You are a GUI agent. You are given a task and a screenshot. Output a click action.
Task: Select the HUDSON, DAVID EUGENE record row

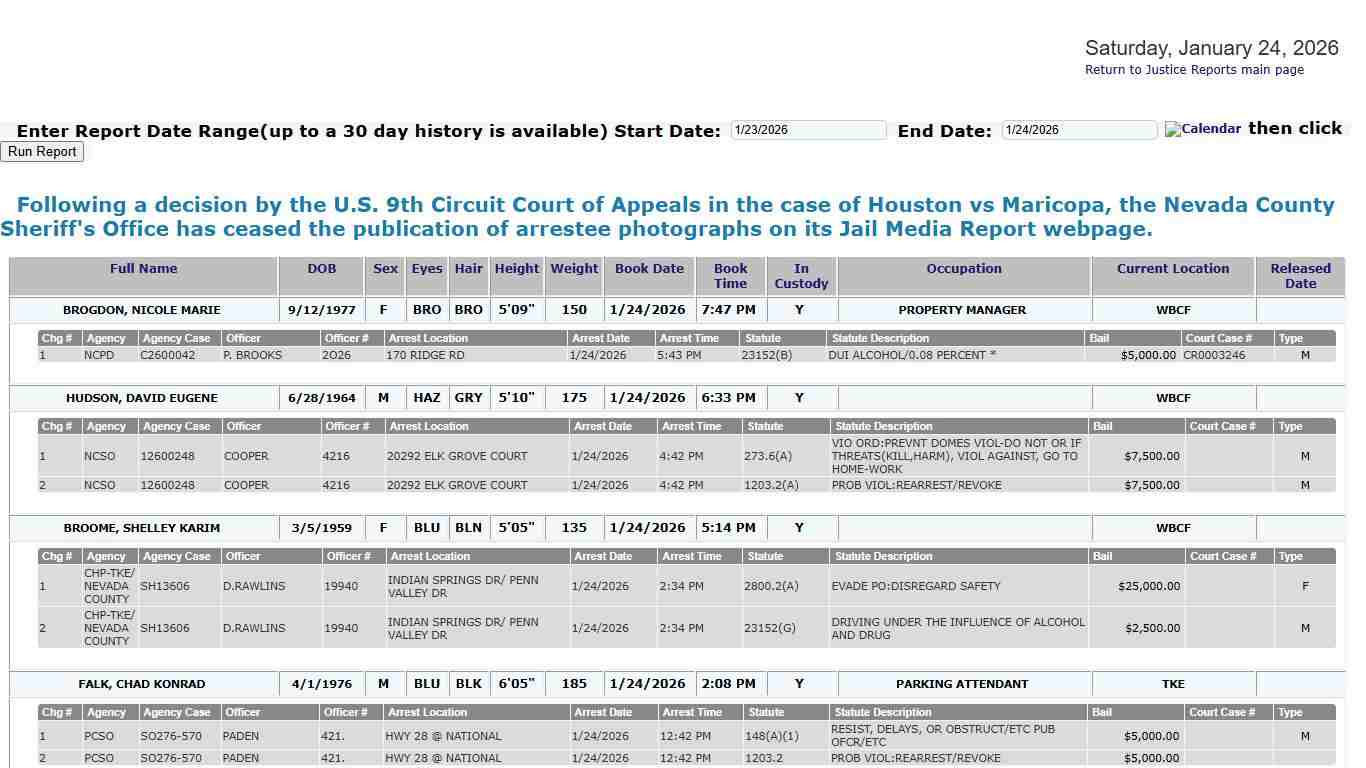coord(142,397)
